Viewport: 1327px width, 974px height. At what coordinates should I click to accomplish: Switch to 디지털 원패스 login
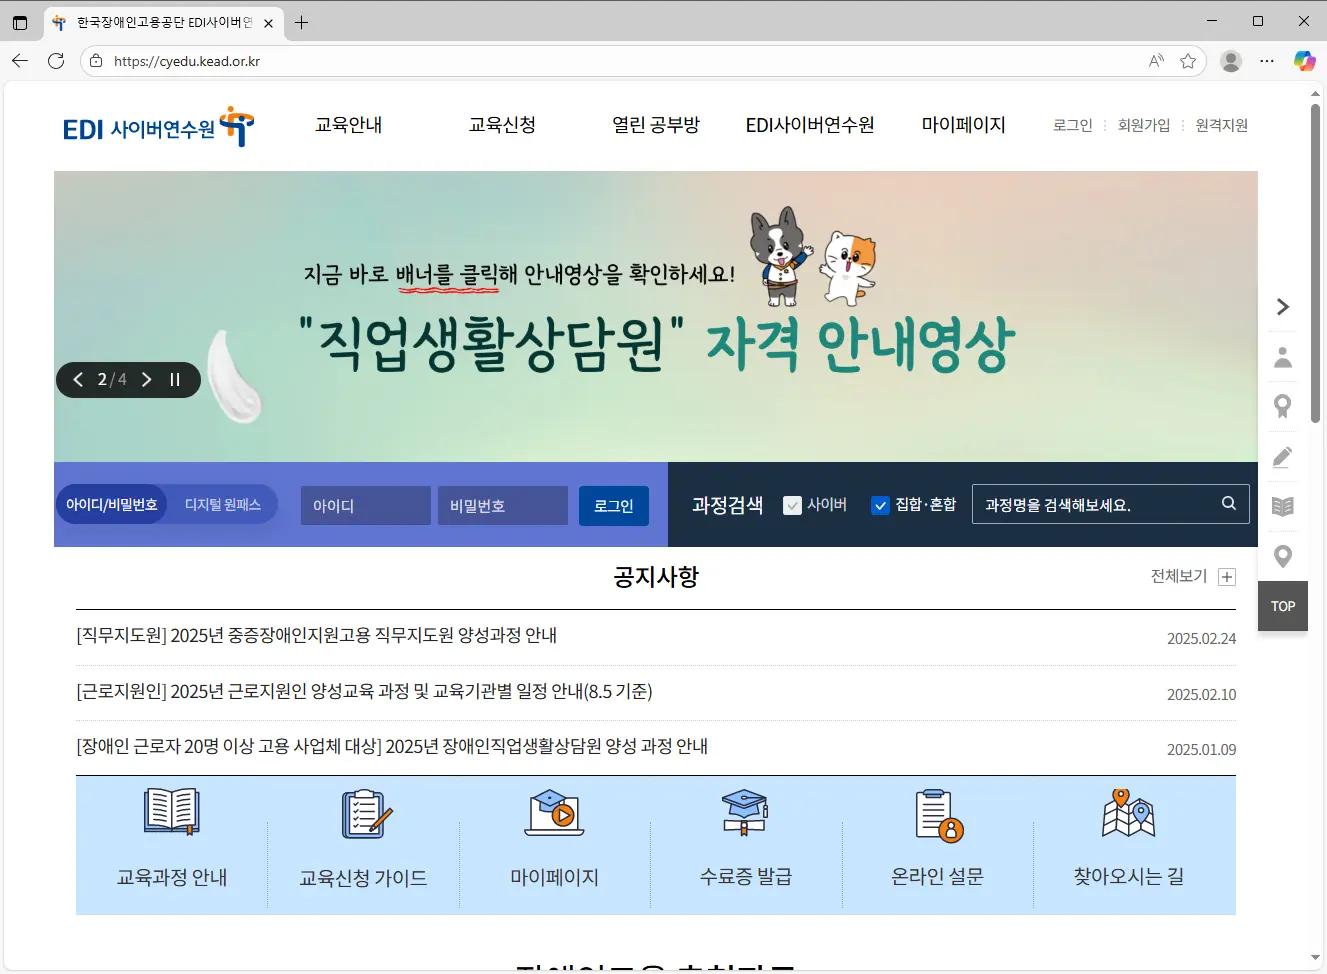222,505
